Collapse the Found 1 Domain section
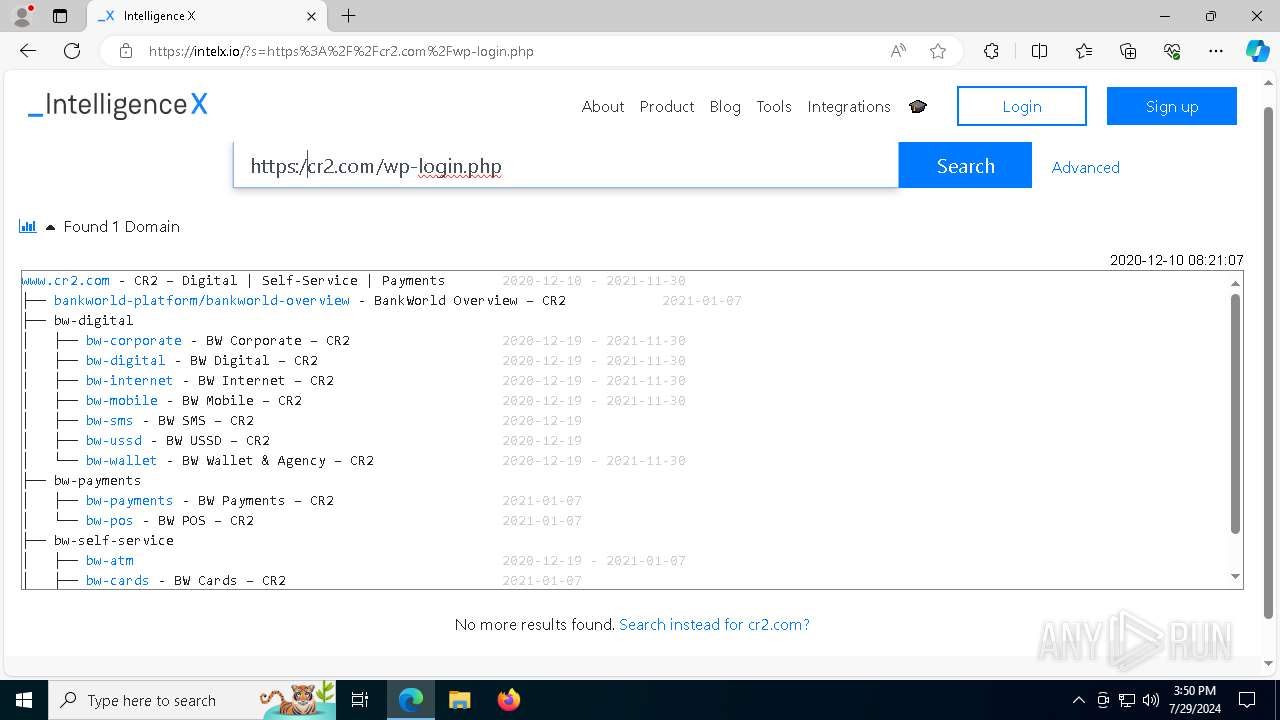 pyautogui.click(x=50, y=227)
